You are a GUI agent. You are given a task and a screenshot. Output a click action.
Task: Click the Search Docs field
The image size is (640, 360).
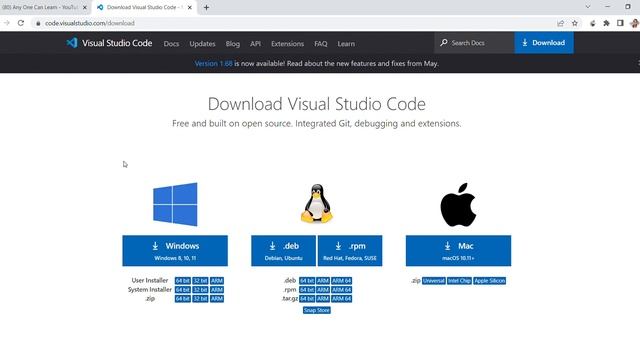474,42
